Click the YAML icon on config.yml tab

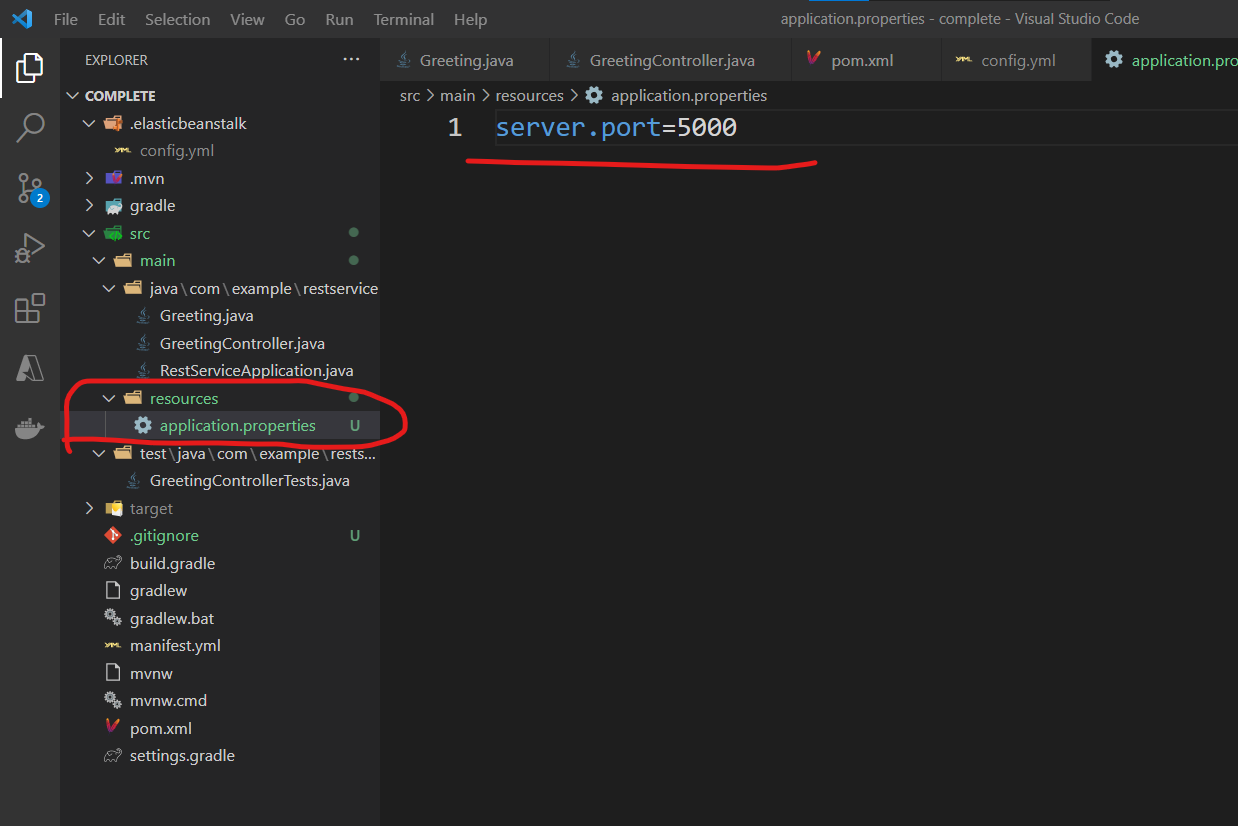964,60
